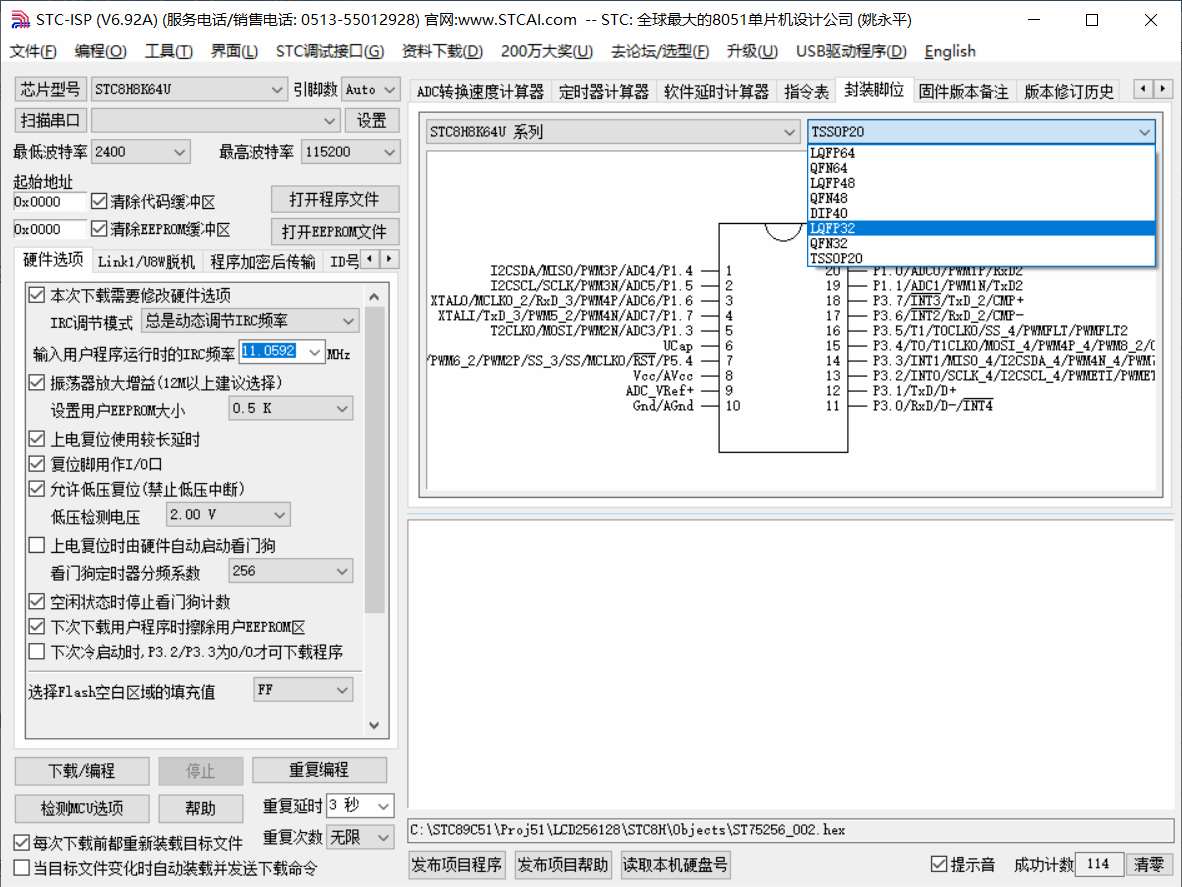Open STC8H8K64U 系列 series dropdown
1182x887 pixels.
[x=612, y=132]
